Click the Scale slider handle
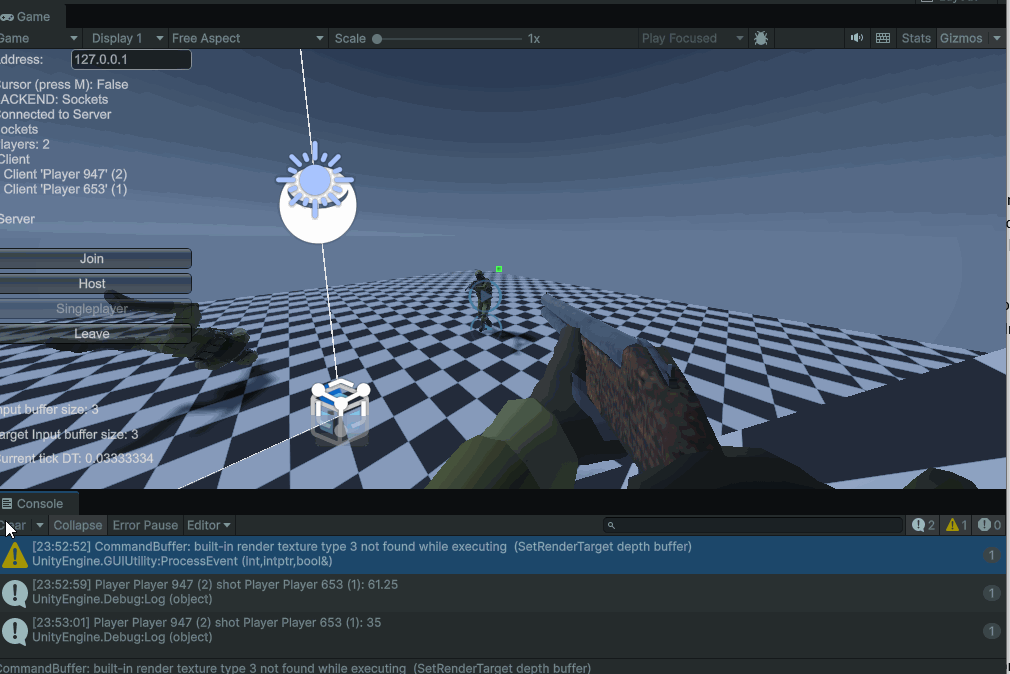Screen dimensions: 1010x674 pyautogui.click(x=377, y=39)
